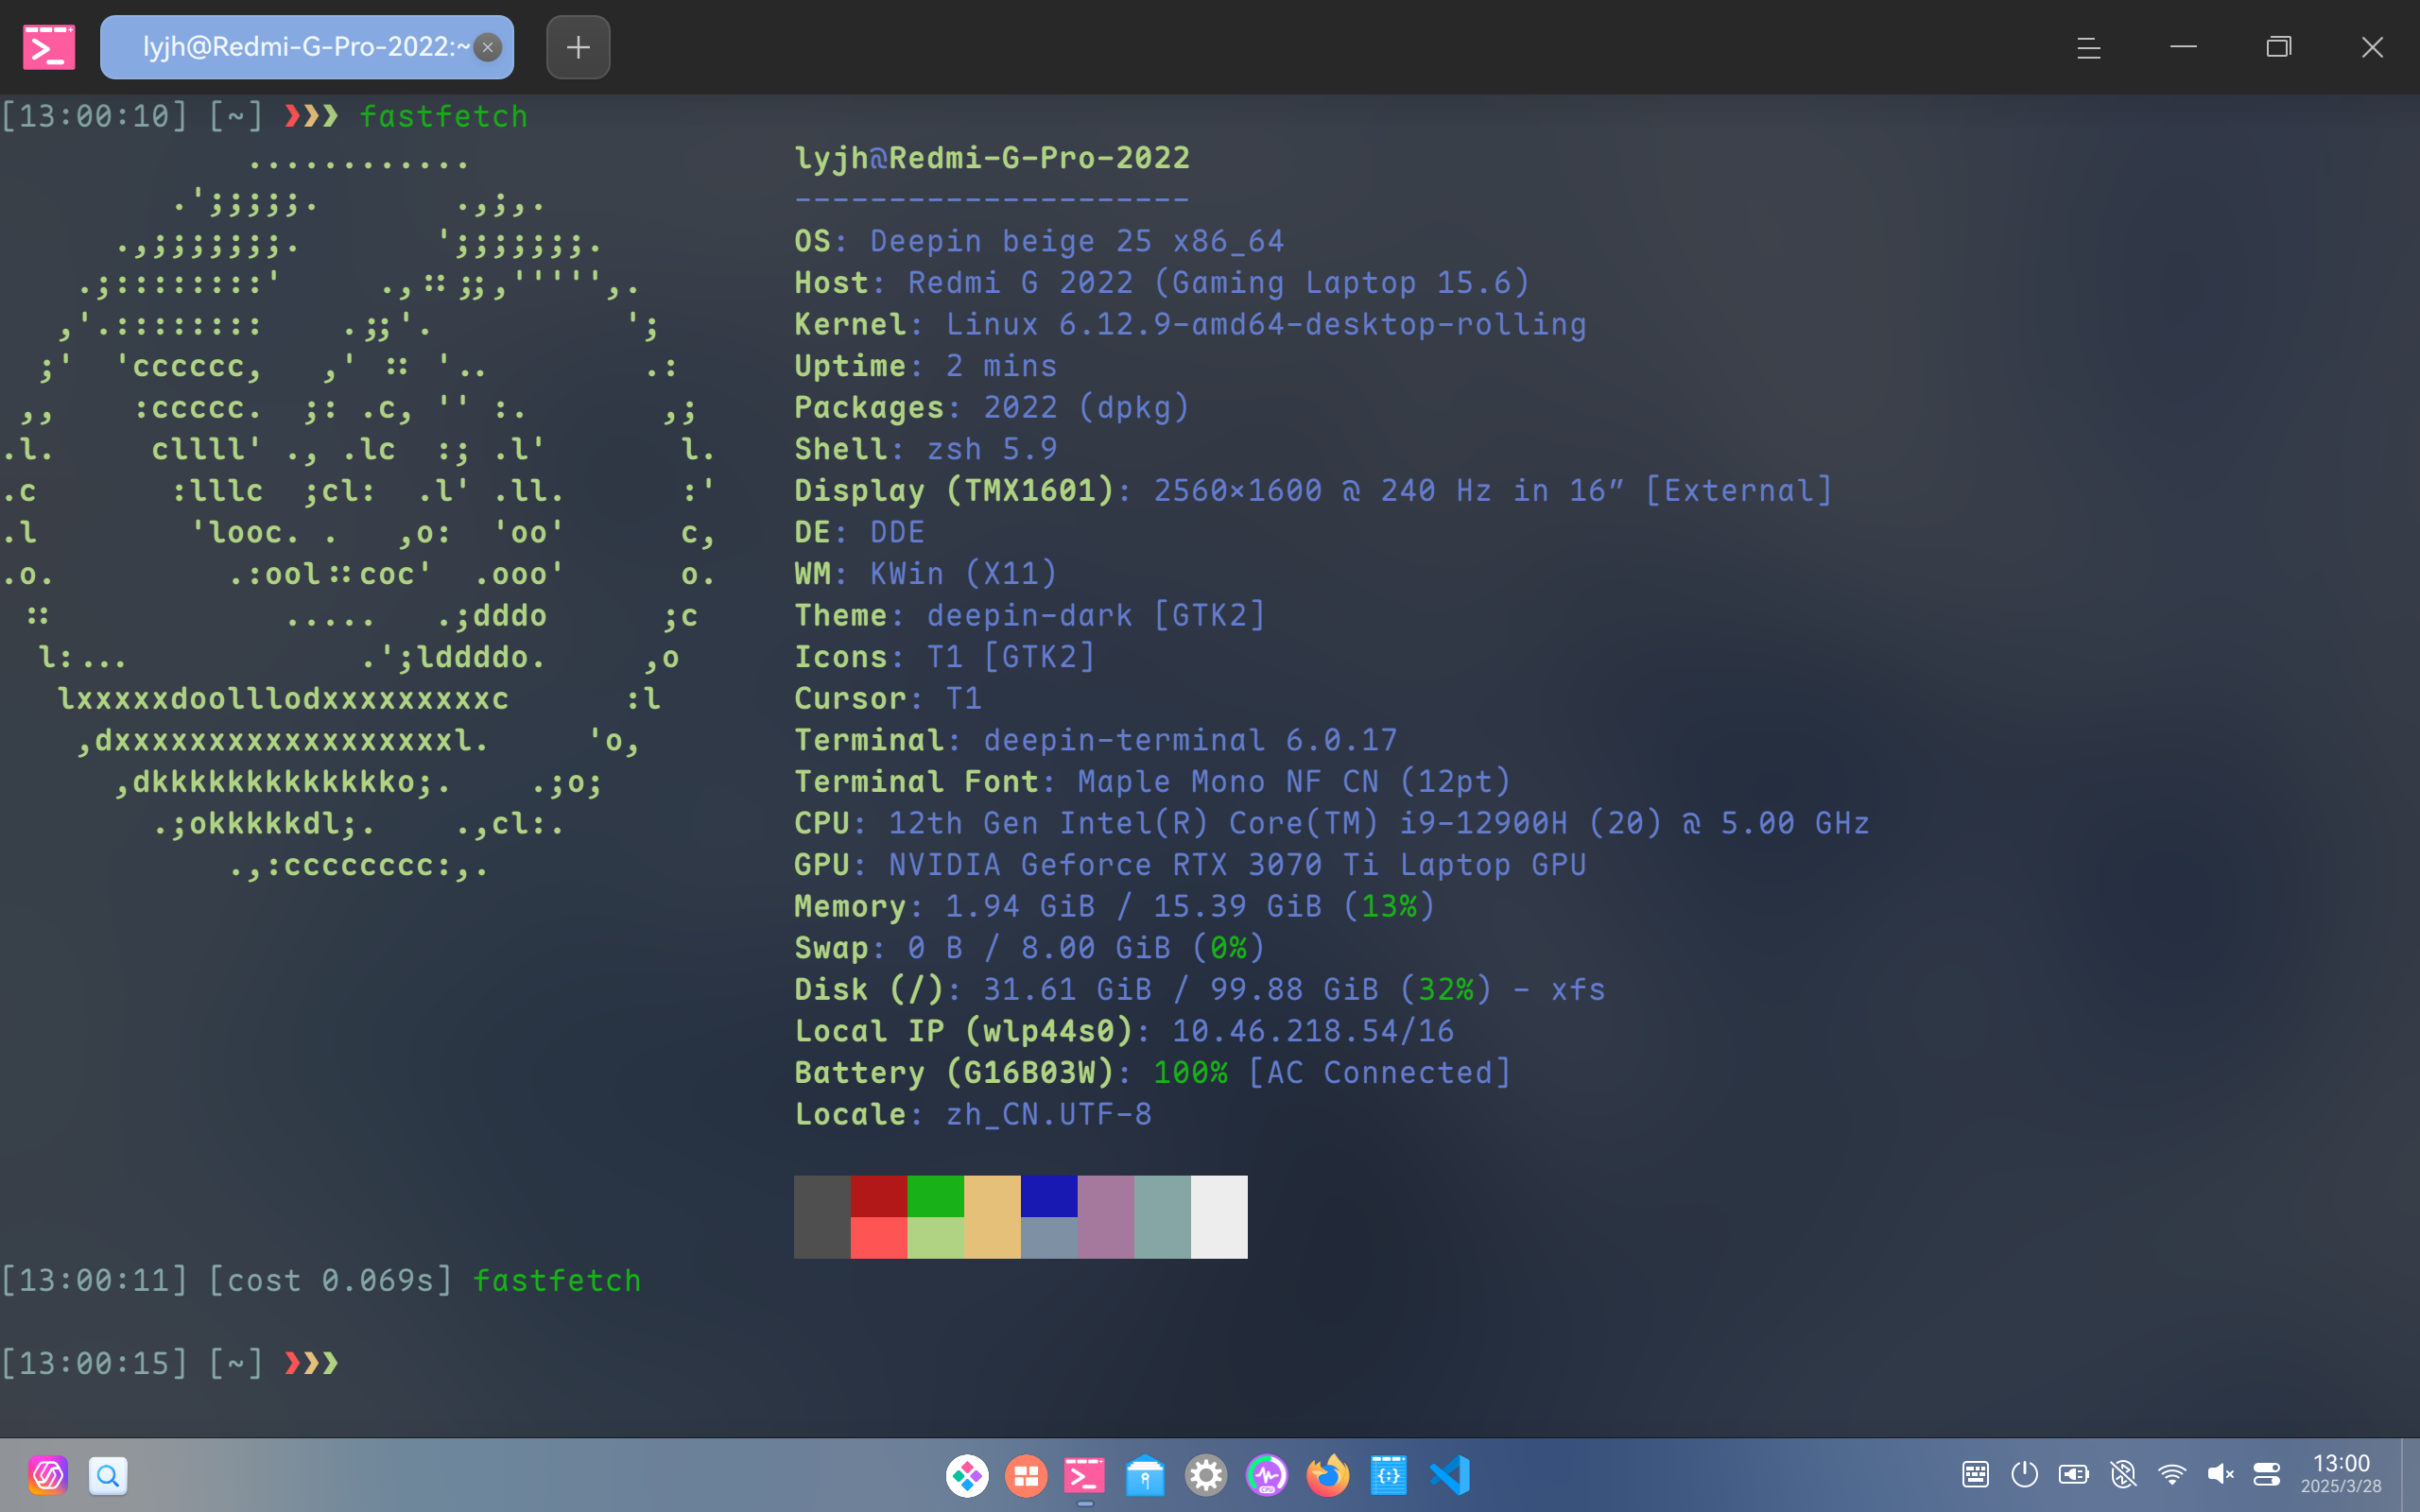Select the lyjh@Redmi-G-Pro-2022 terminal tab

306,47
